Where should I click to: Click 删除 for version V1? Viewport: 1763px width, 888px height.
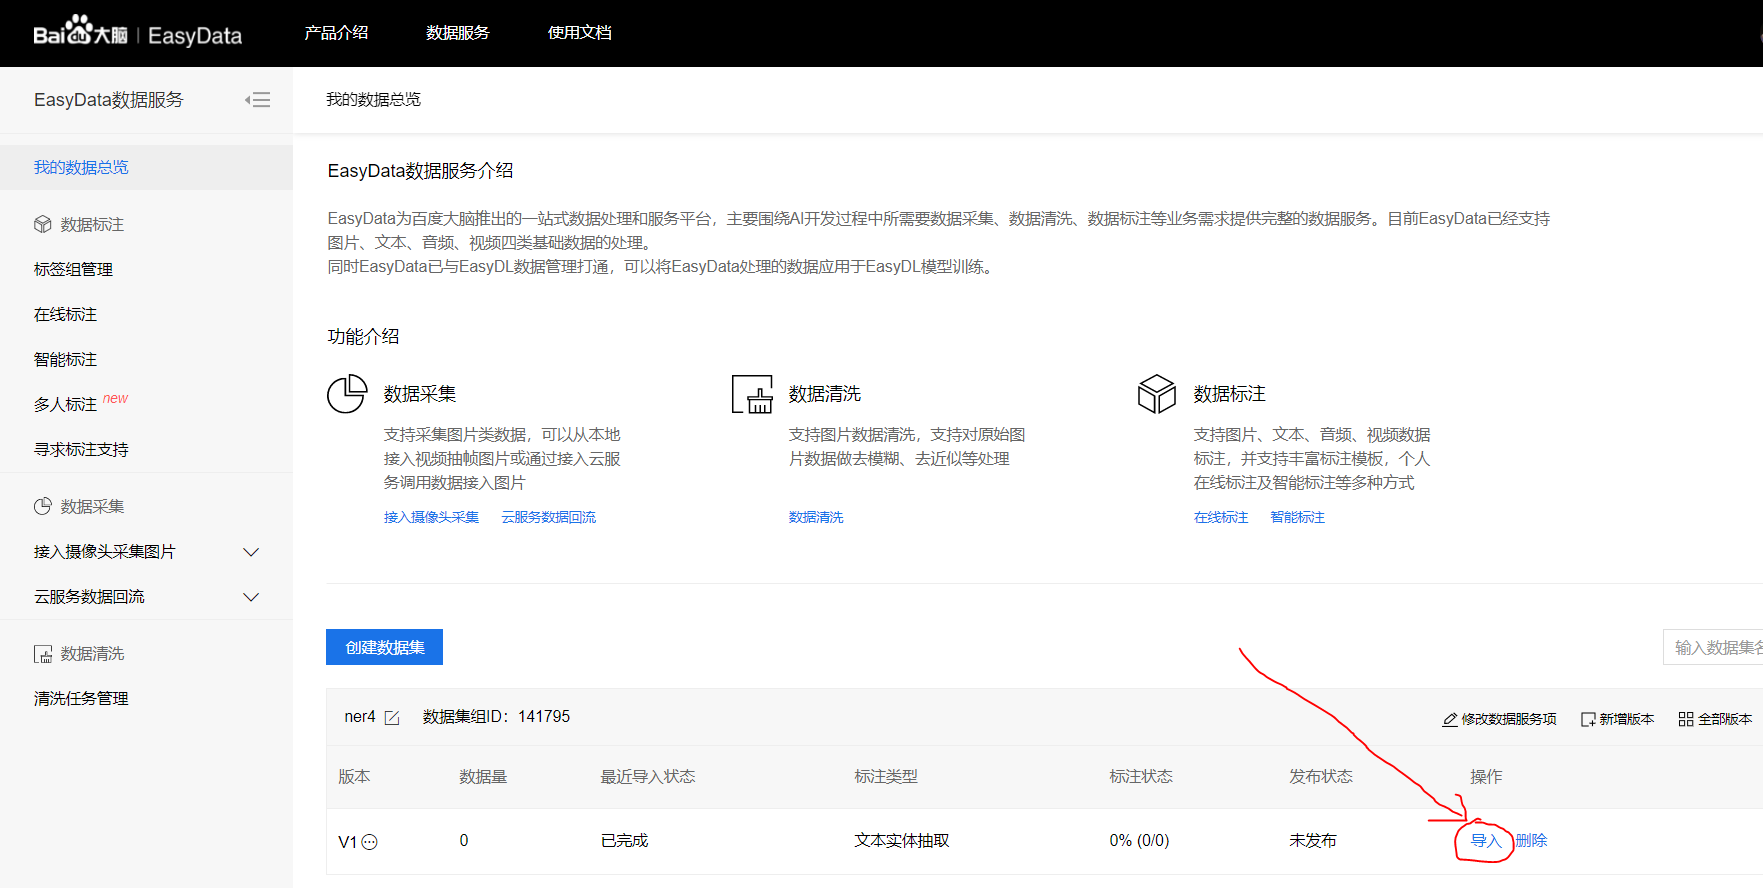click(1532, 841)
